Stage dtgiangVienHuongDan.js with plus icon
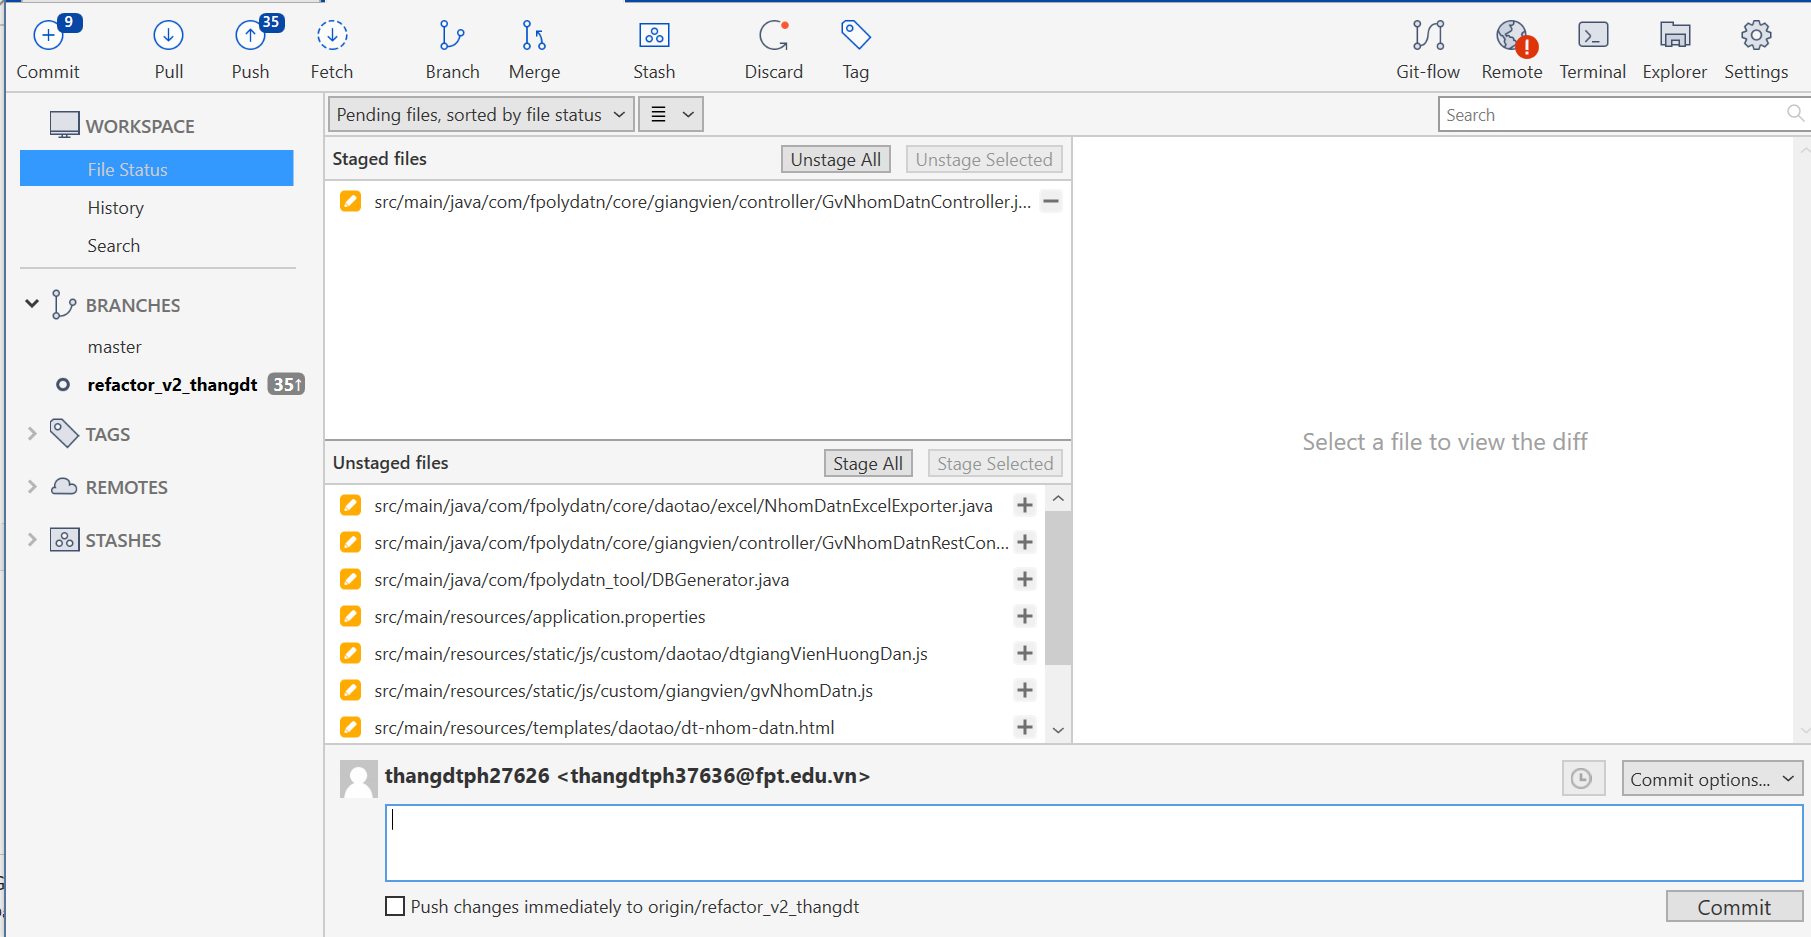The image size is (1811, 937). click(x=1025, y=653)
